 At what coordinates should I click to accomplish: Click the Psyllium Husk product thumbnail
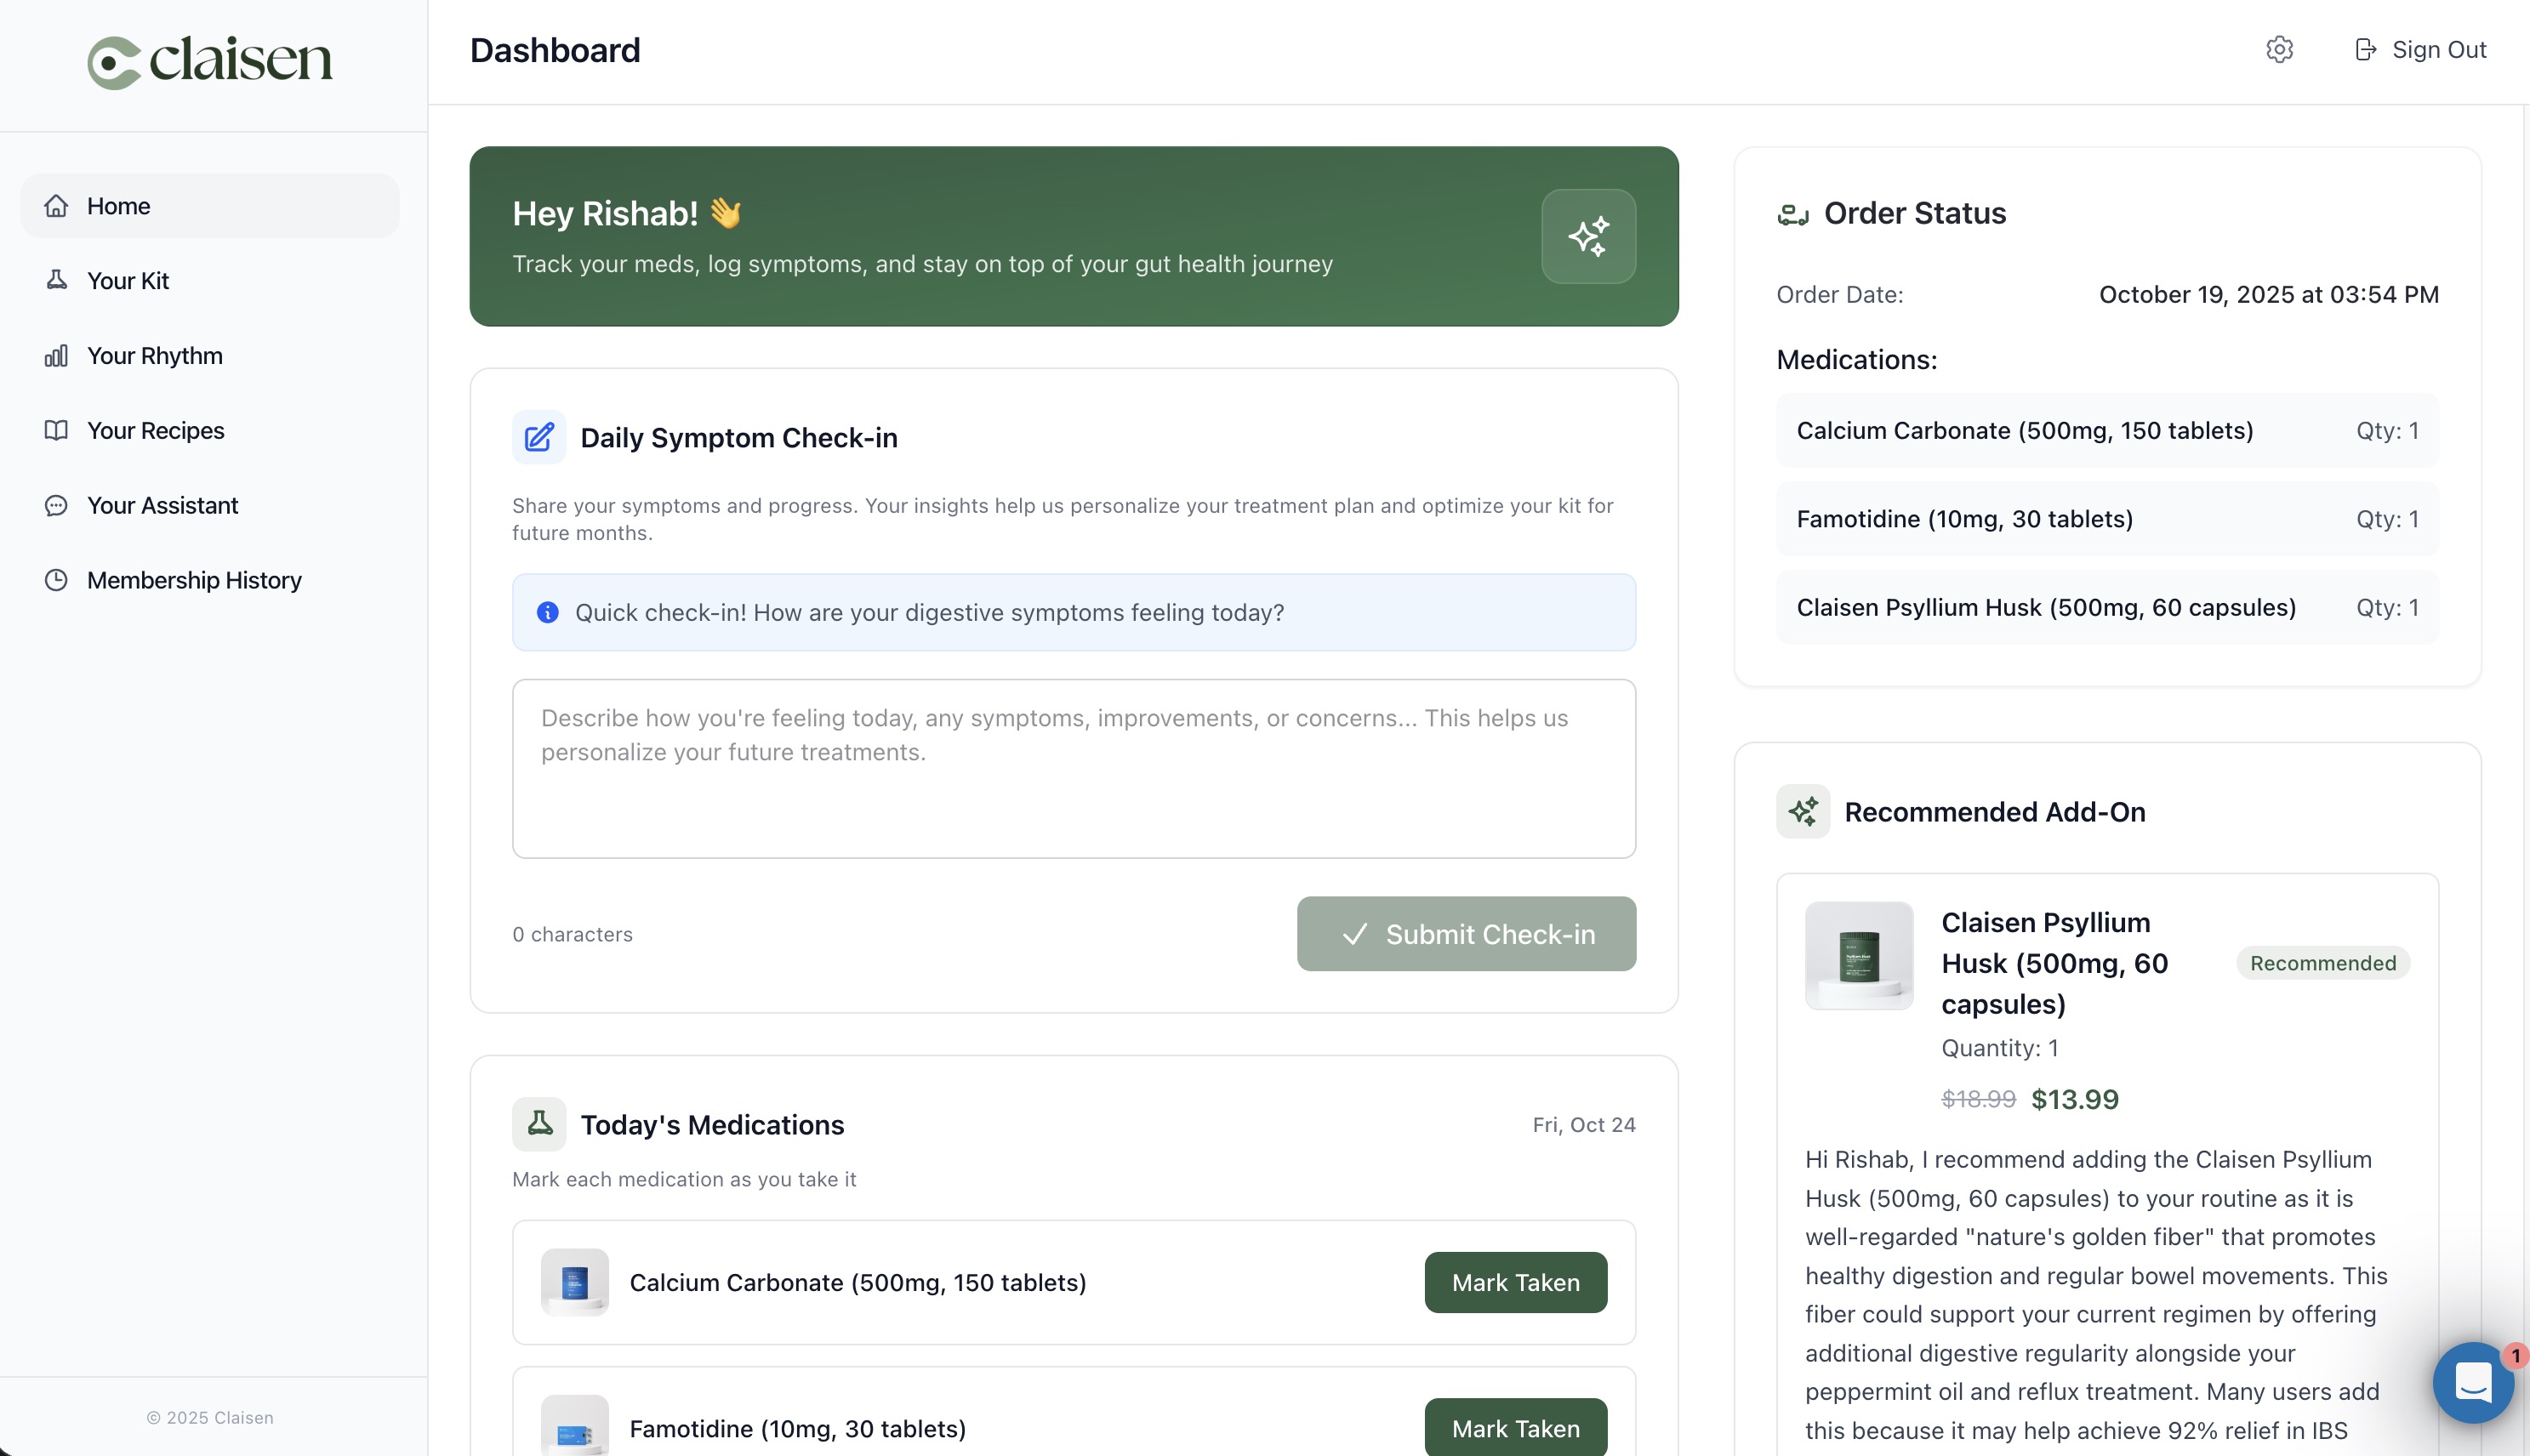pyautogui.click(x=1858, y=956)
